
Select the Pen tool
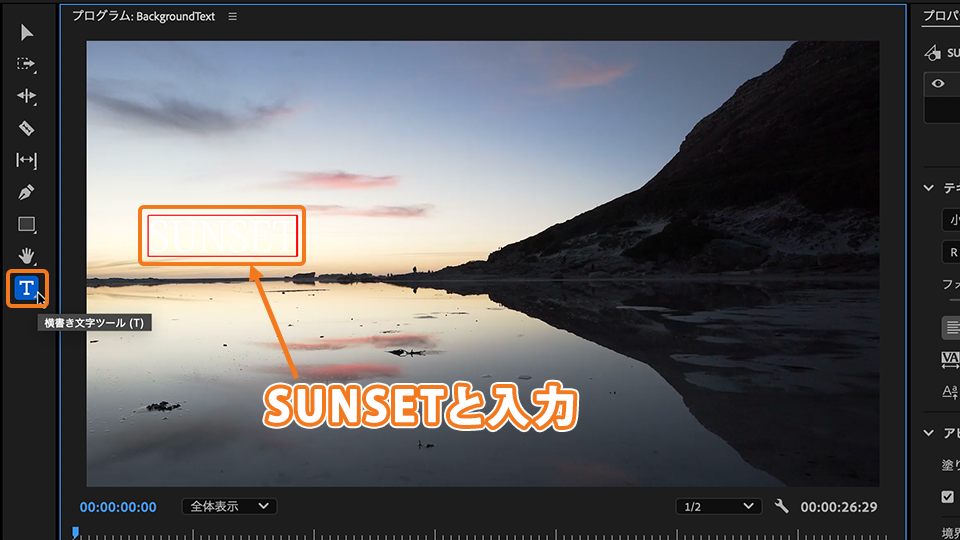tap(26, 192)
